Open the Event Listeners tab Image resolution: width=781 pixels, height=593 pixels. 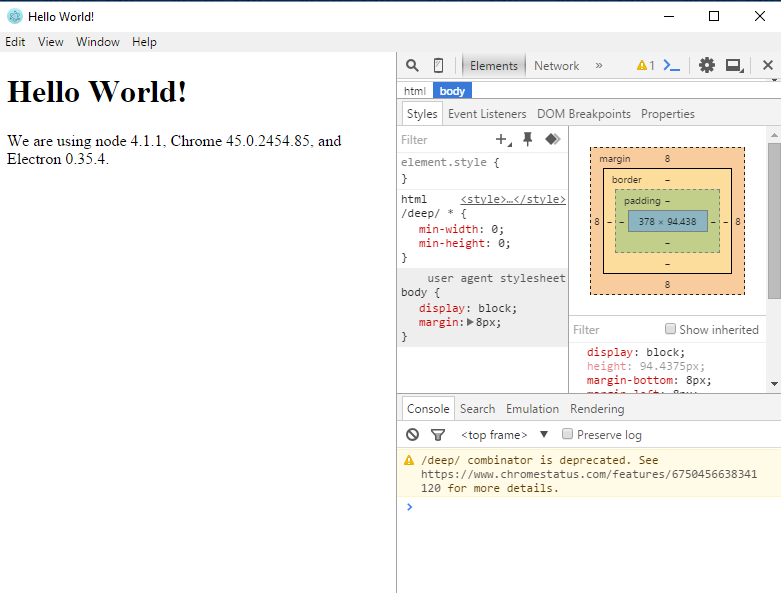click(x=487, y=114)
